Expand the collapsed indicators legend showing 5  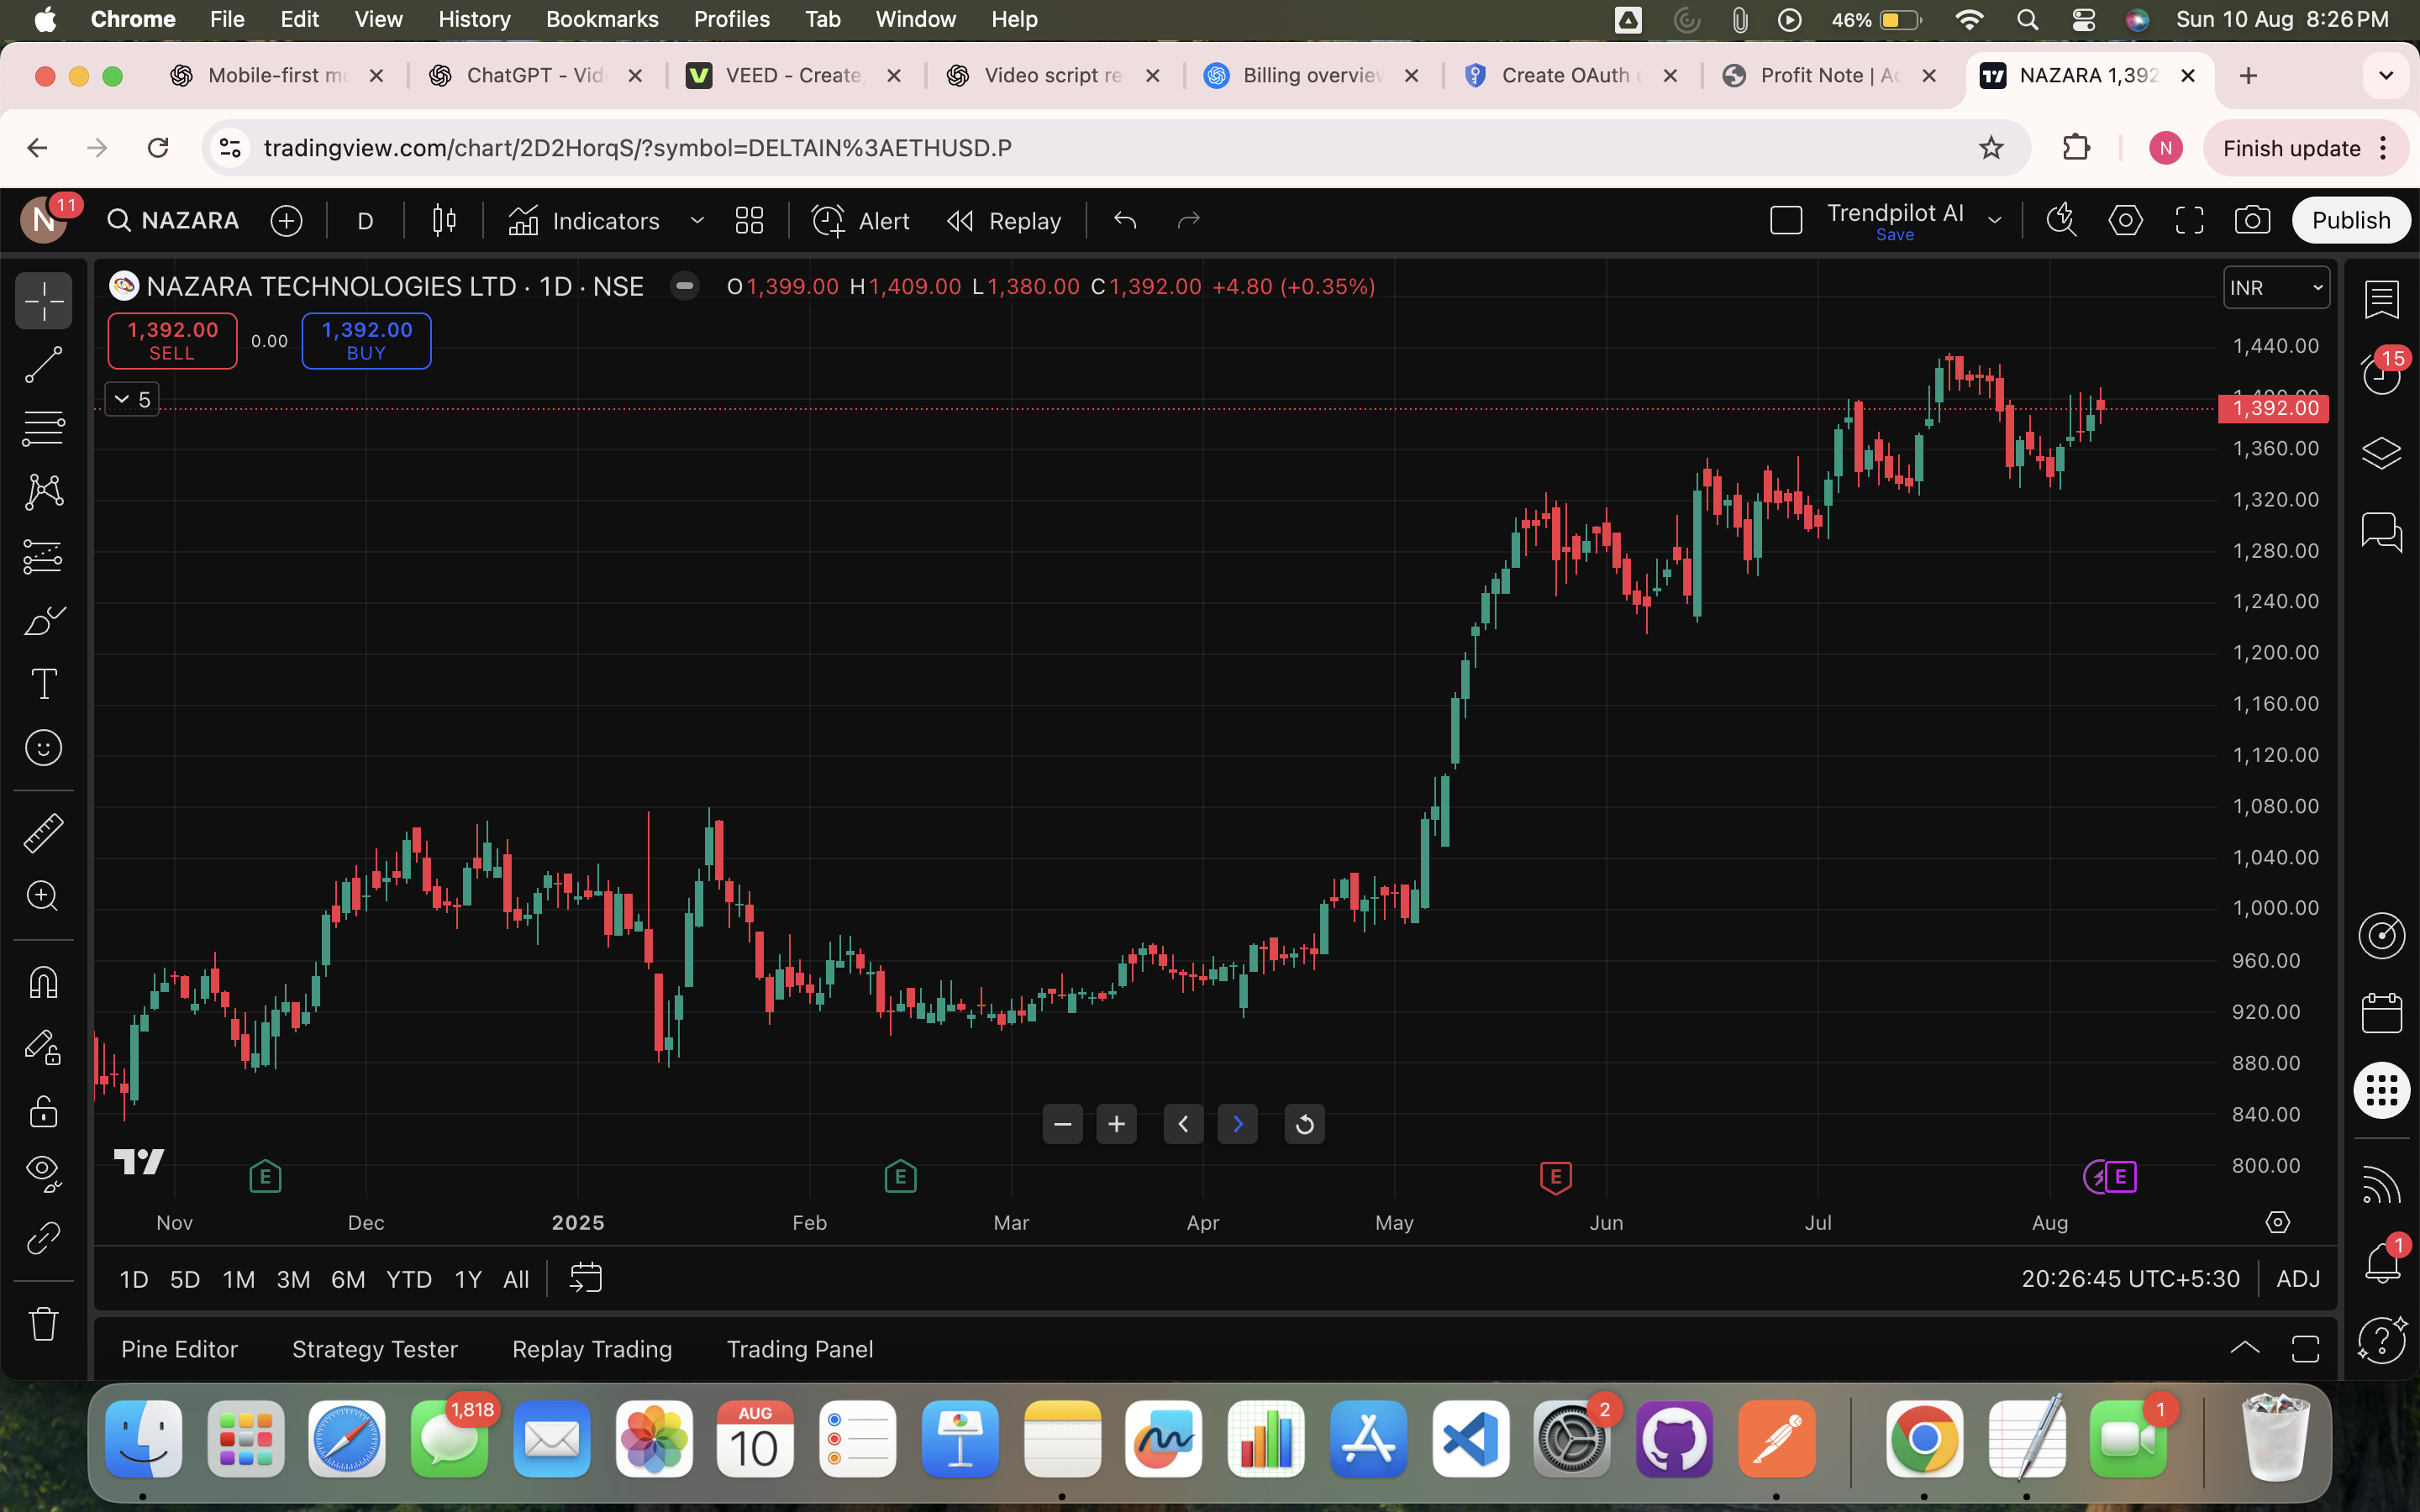coord(132,400)
